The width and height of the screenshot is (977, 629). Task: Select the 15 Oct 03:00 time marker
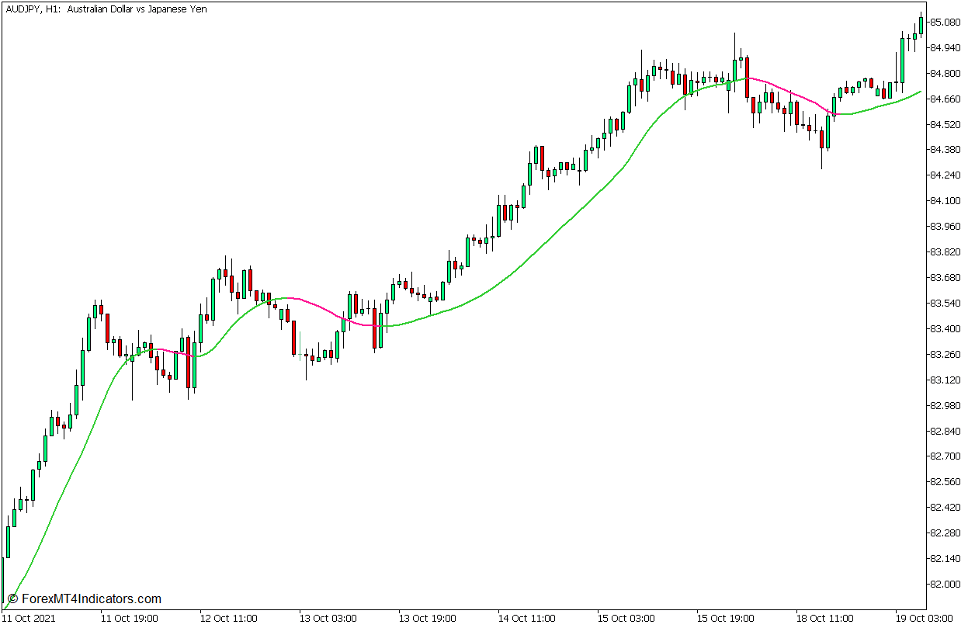[x=626, y=618]
